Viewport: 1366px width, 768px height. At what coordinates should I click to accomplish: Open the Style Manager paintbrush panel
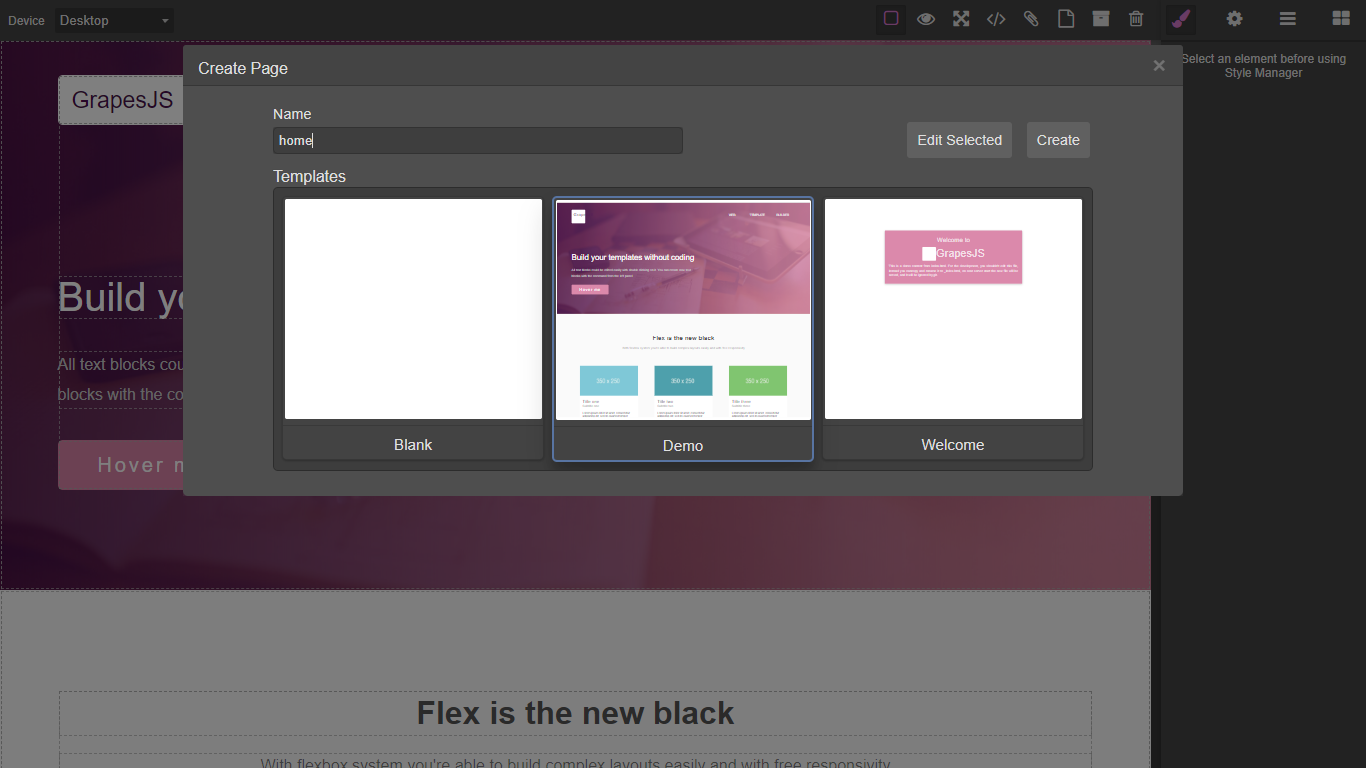[x=1180, y=18]
